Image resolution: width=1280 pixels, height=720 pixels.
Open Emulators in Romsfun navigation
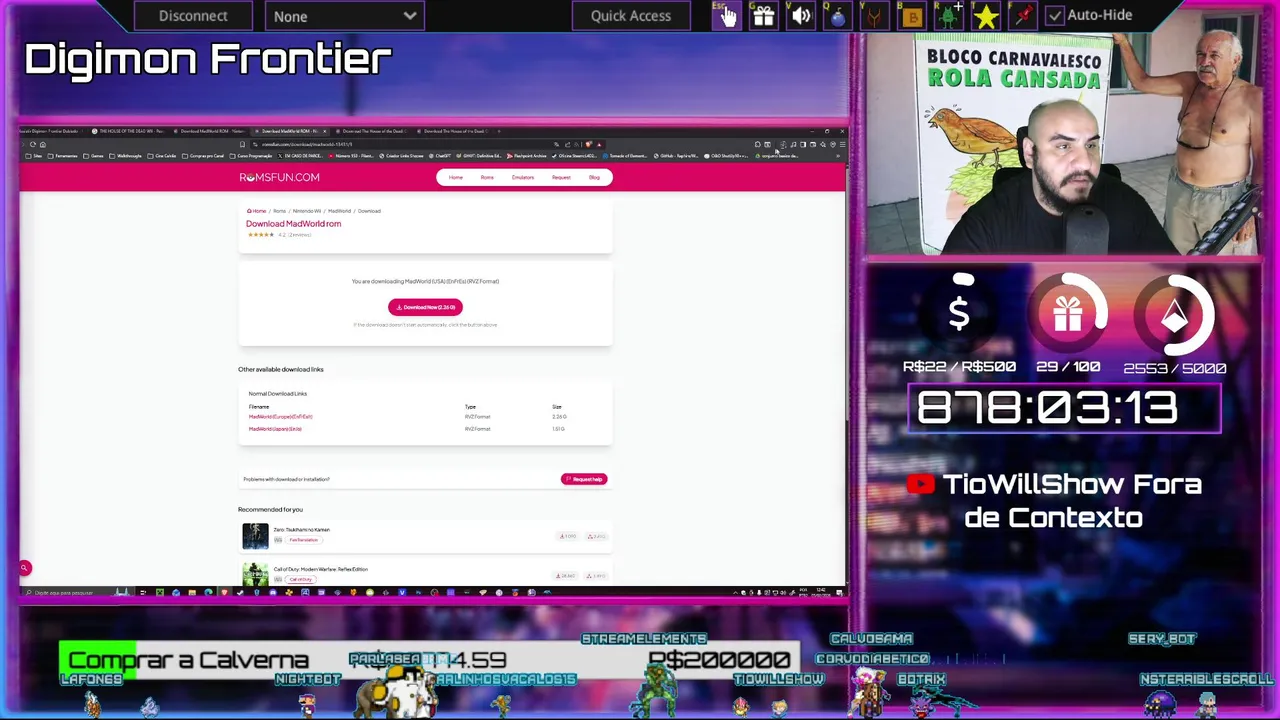[x=523, y=177]
